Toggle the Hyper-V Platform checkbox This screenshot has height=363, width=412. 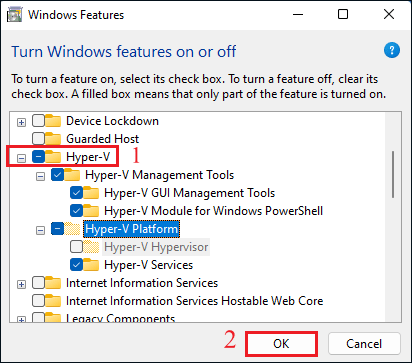[57, 229]
